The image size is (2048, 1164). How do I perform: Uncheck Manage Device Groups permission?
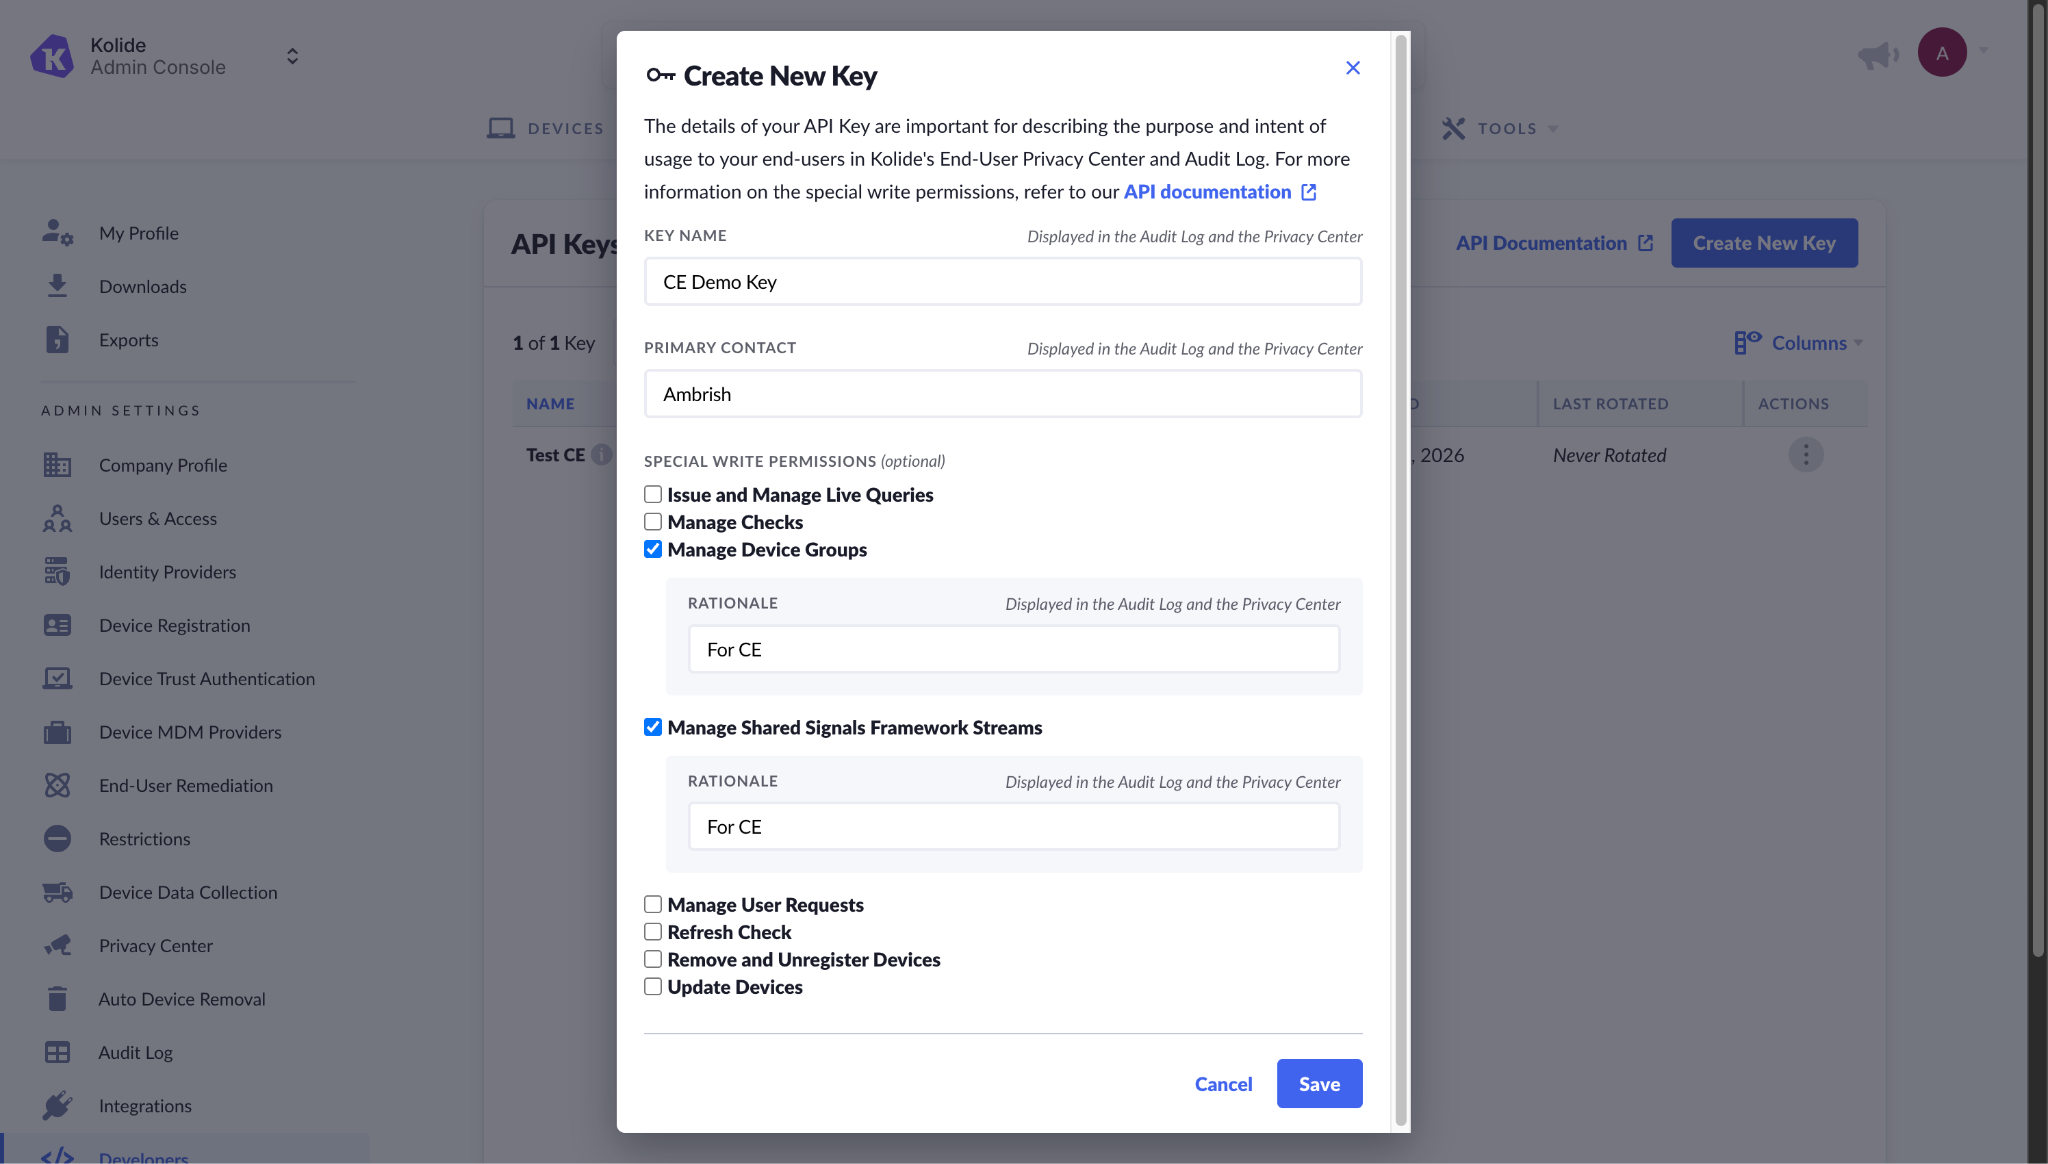click(x=653, y=549)
